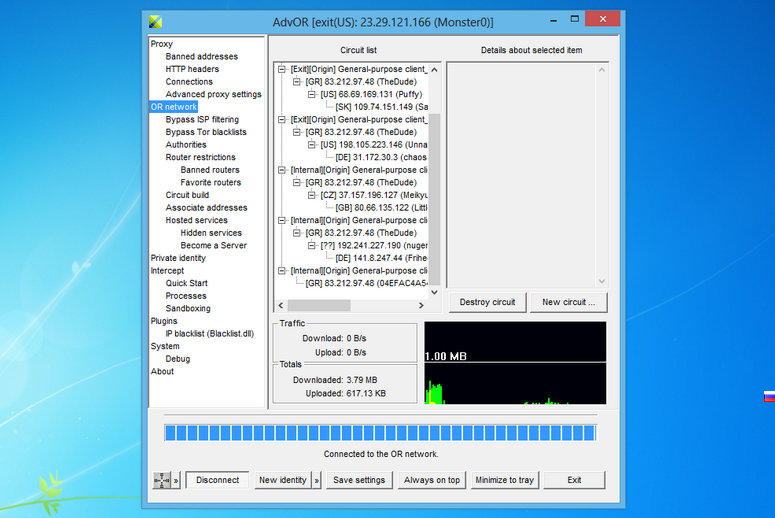The width and height of the screenshot is (775, 518).
Task: Collapse the [US] 198.105.223.146 node
Action: coord(311,145)
